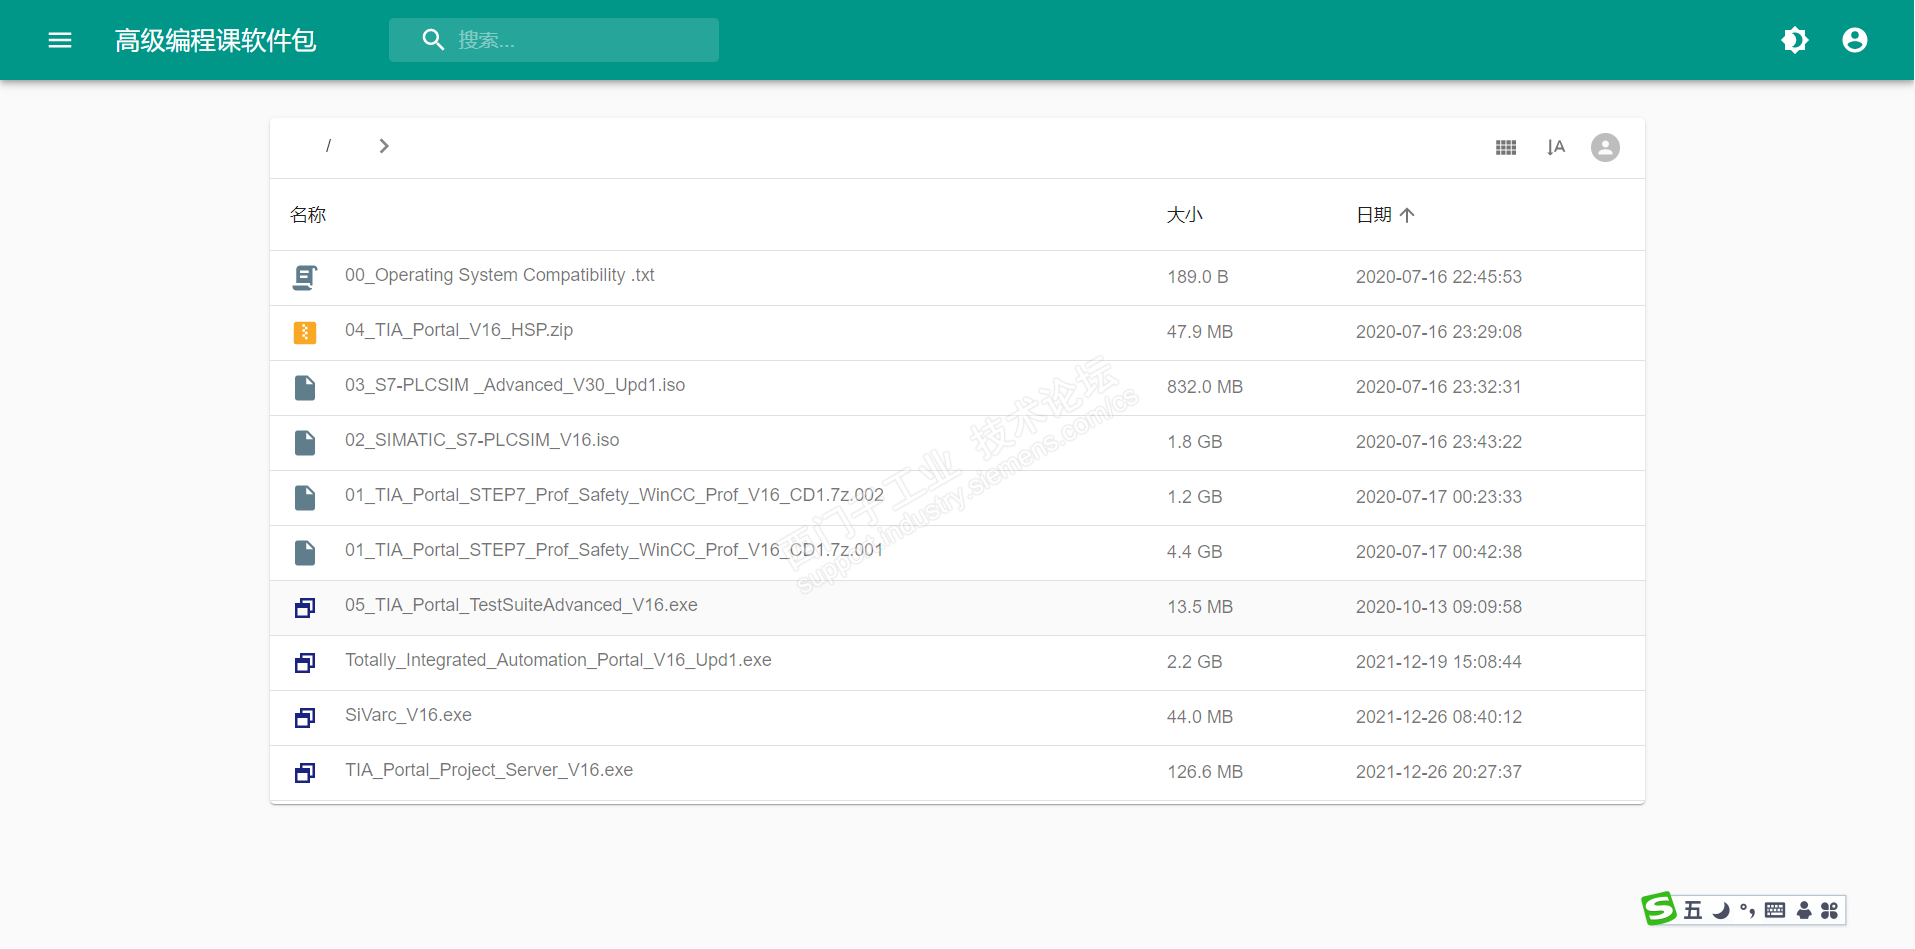1915x949 pixels.
Task: Click date 2021-12-19 15:08:44
Action: (x=1439, y=662)
